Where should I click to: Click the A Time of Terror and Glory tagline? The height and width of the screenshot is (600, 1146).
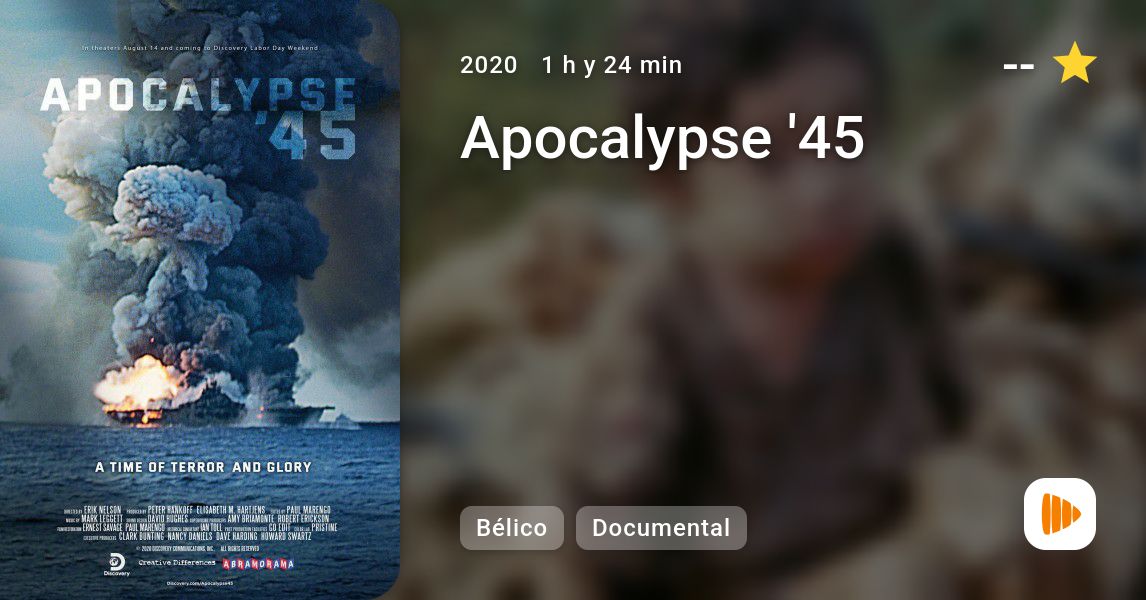coord(203,467)
